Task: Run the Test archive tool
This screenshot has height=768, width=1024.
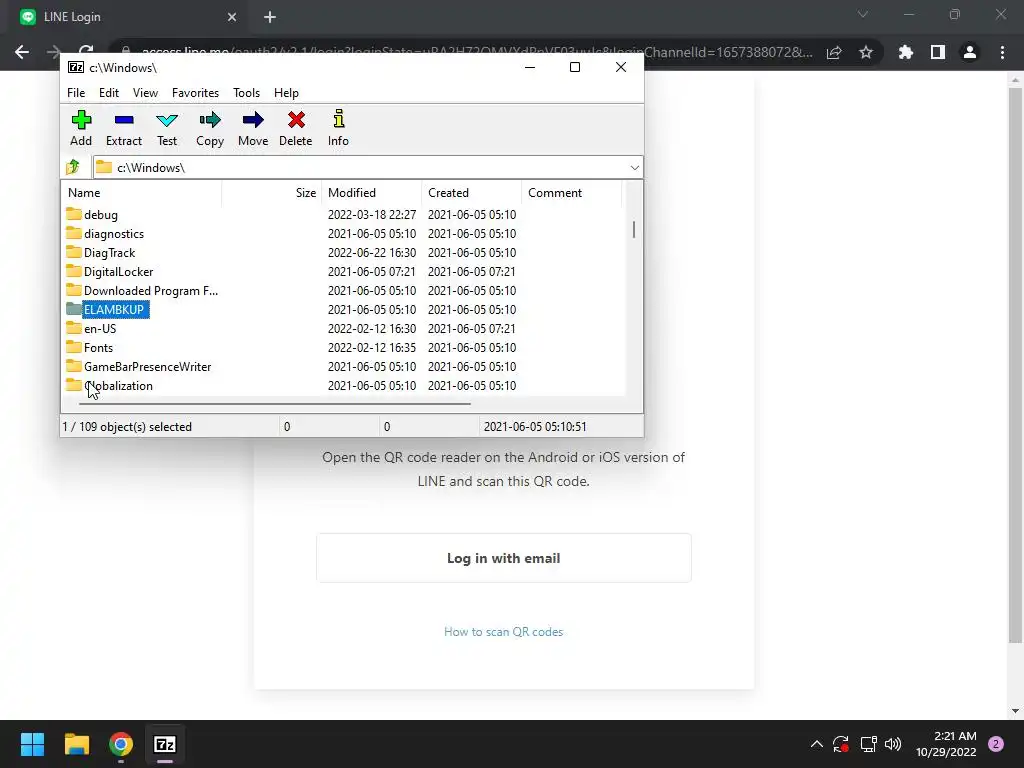Action: coord(167,128)
